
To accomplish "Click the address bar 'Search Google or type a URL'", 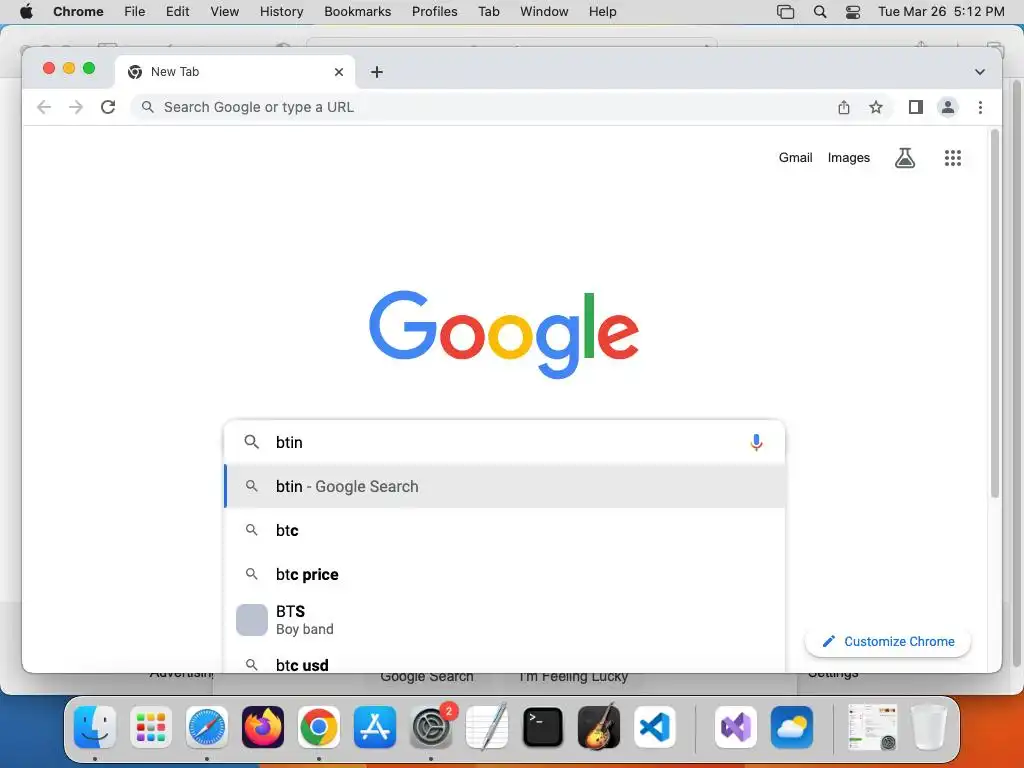I will tap(482, 107).
